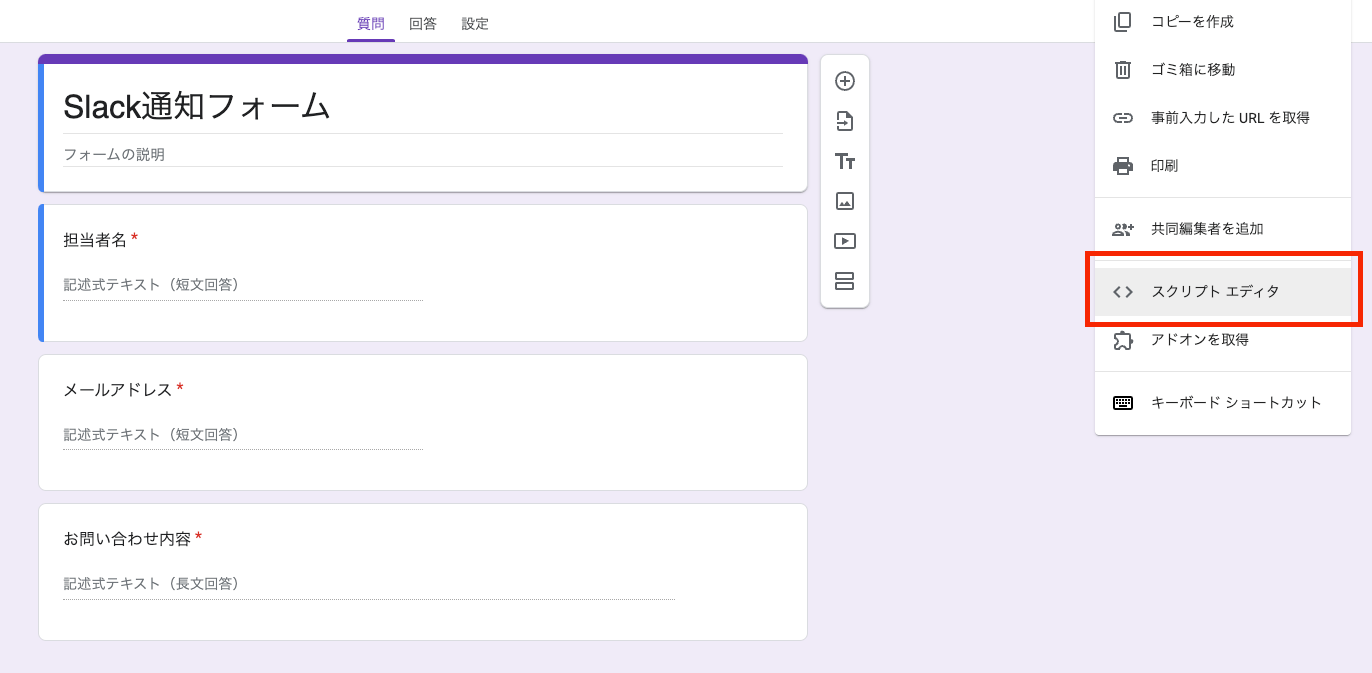Choose ゴミ箱に移動 from the menu

[1223, 69]
